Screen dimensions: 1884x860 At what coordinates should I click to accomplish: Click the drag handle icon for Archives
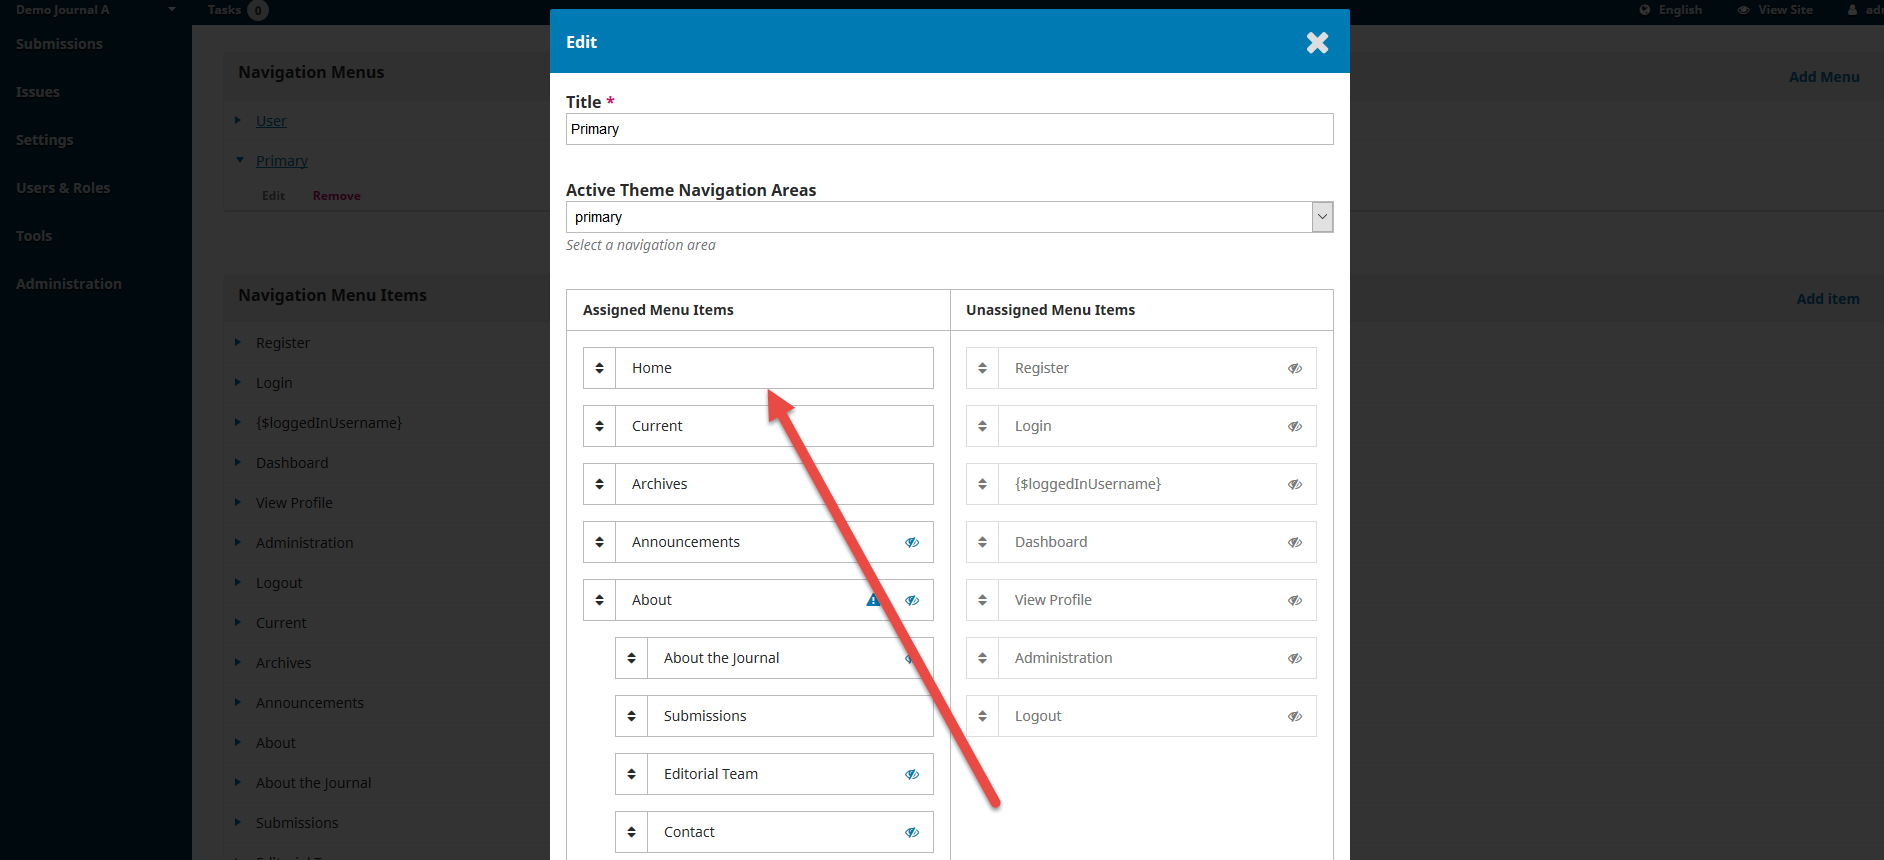pyautogui.click(x=600, y=484)
